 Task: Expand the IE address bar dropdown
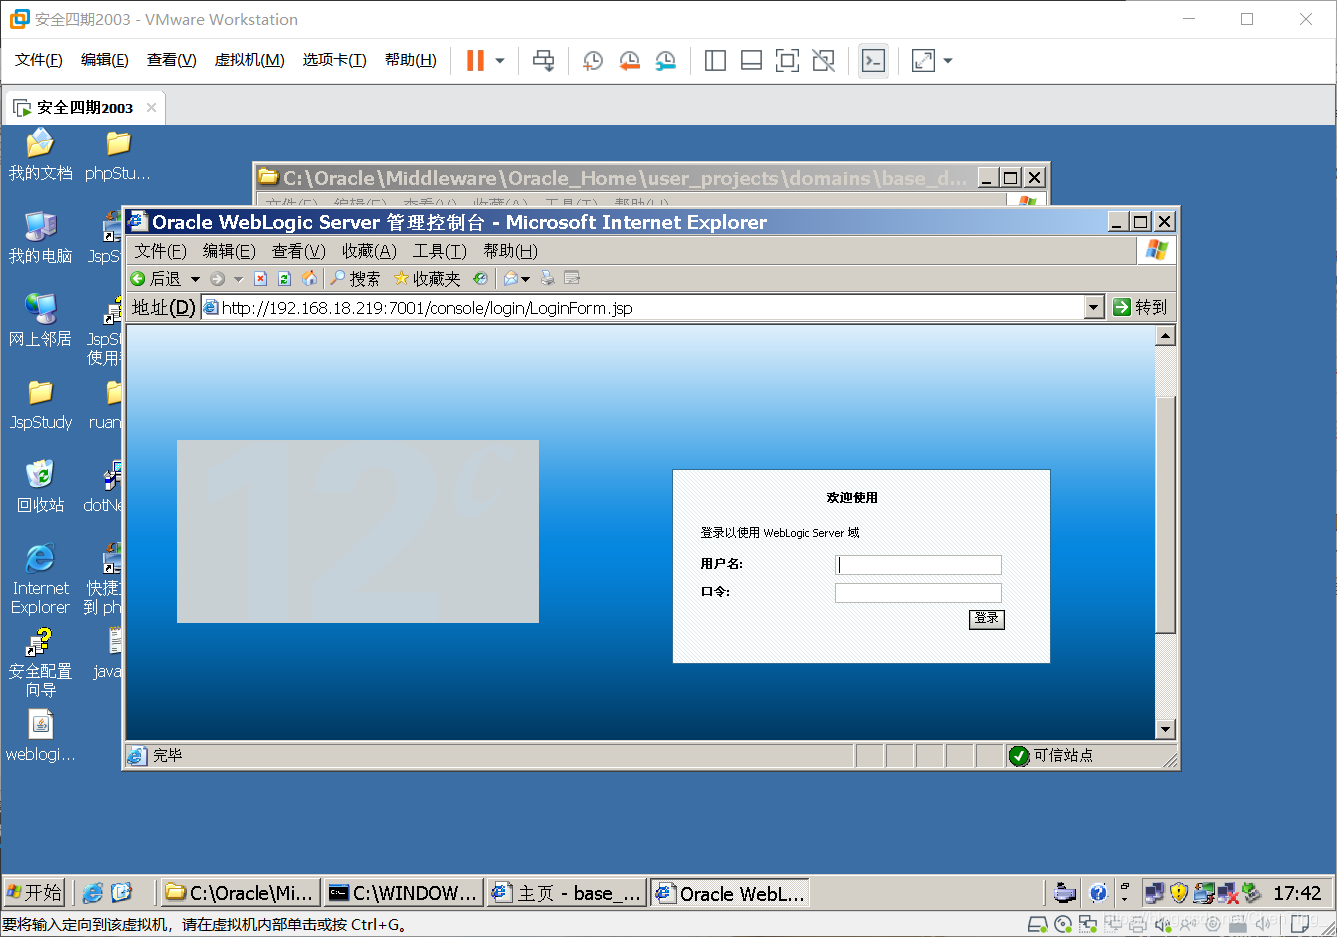(x=1094, y=308)
